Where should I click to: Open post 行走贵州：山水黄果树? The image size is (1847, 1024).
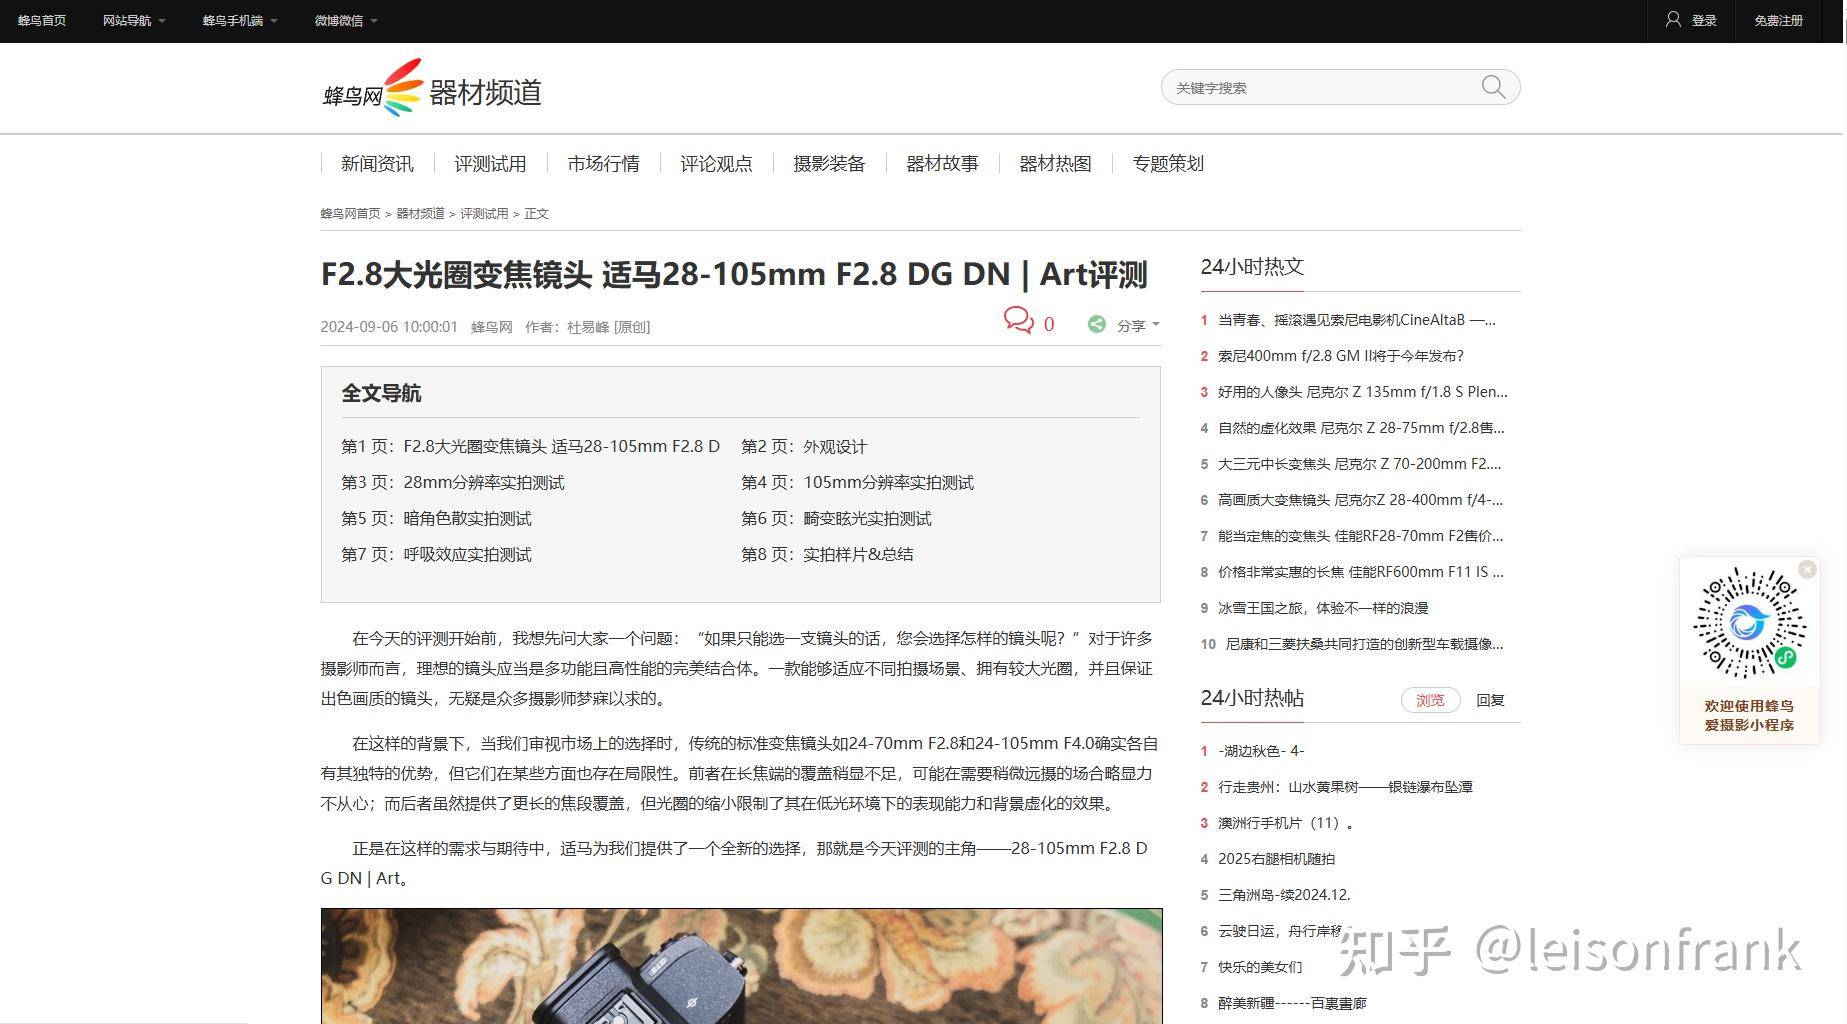pyautogui.click(x=1345, y=787)
